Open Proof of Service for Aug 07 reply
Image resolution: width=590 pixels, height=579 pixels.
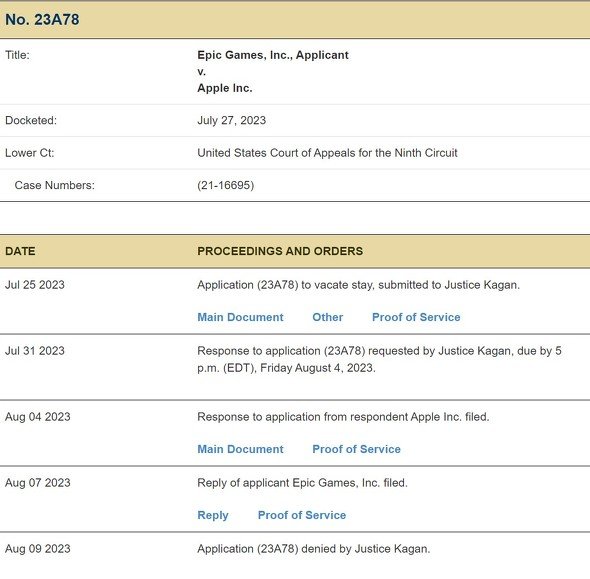(302, 515)
